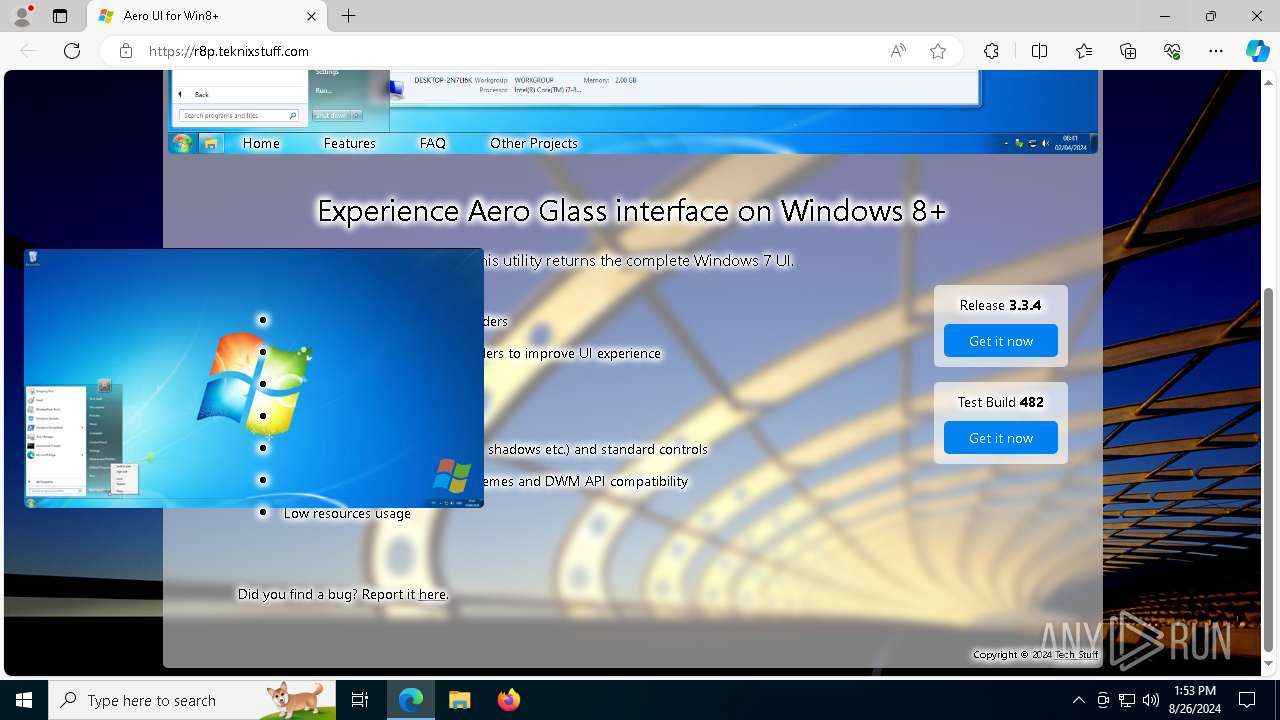Click the Windows 7 desktop preview image
Screen dimensions: 1280x720
point(254,378)
